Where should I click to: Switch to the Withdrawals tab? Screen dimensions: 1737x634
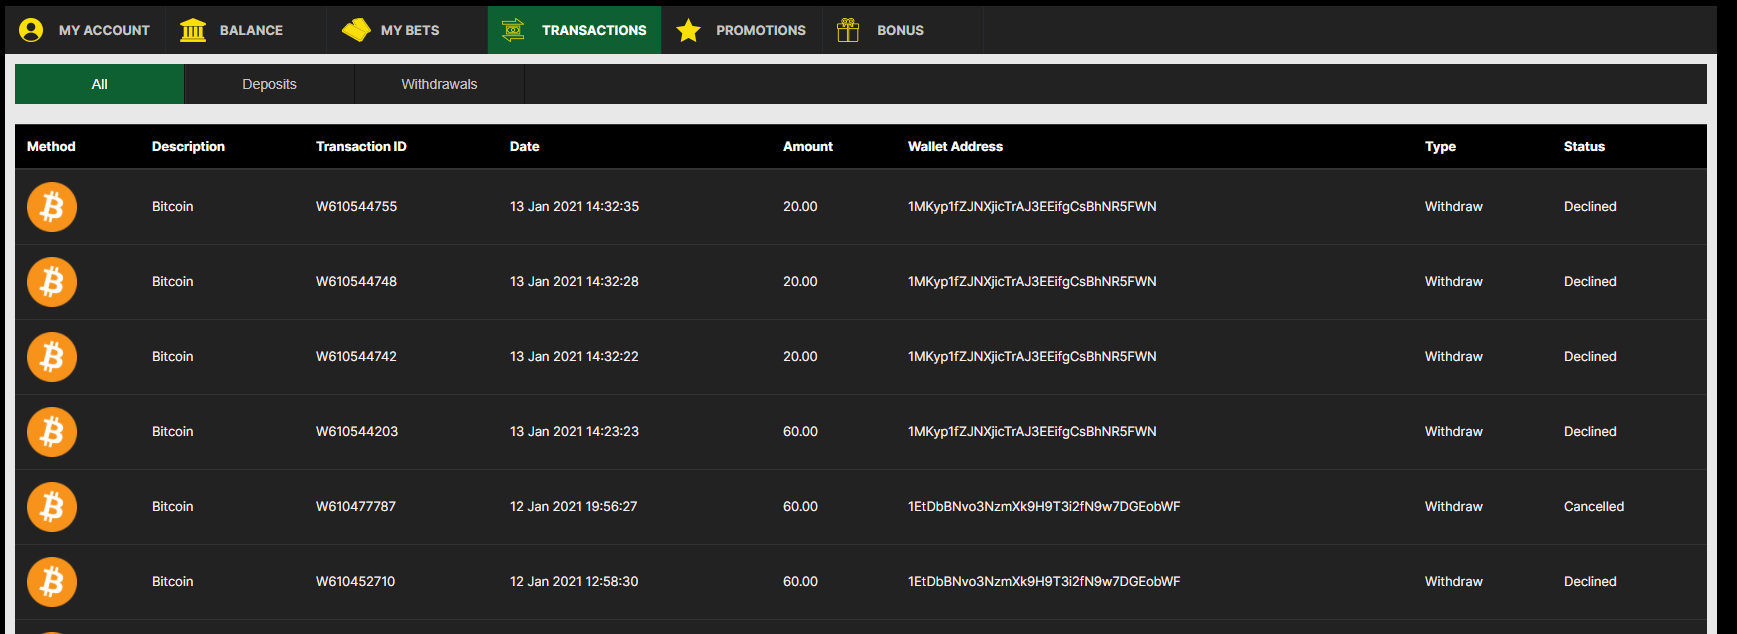click(x=439, y=84)
